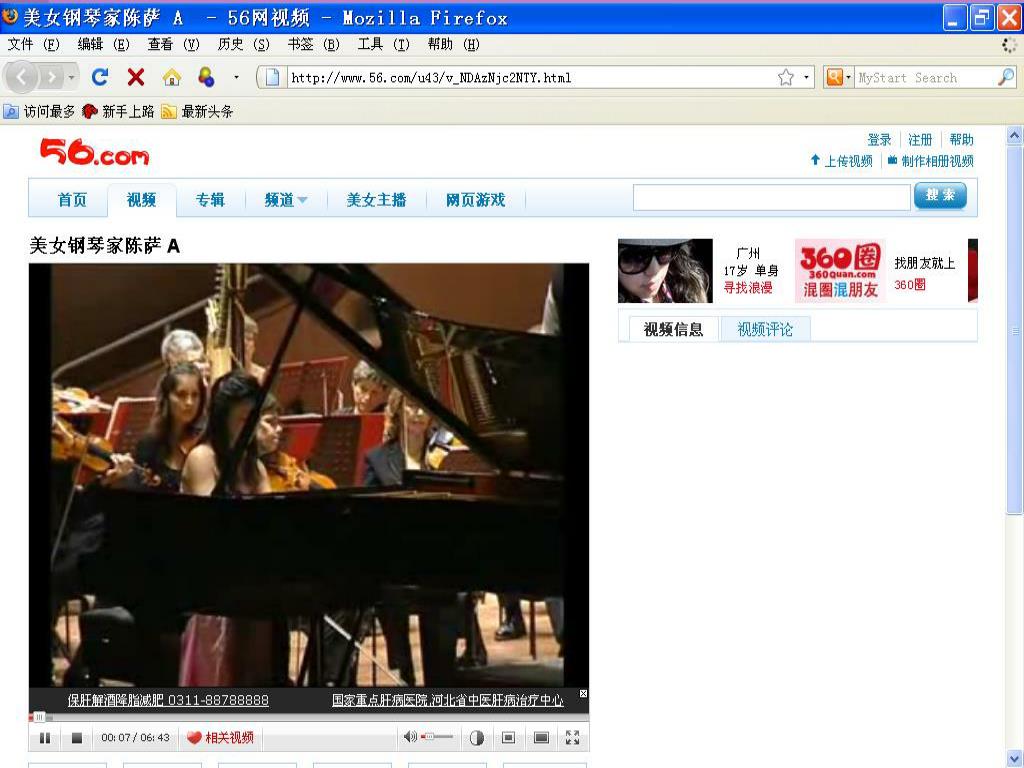Image resolution: width=1024 pixels, height=768 pixels.
Task: Click the 上传视频 upload link
Action: [841, 161]
